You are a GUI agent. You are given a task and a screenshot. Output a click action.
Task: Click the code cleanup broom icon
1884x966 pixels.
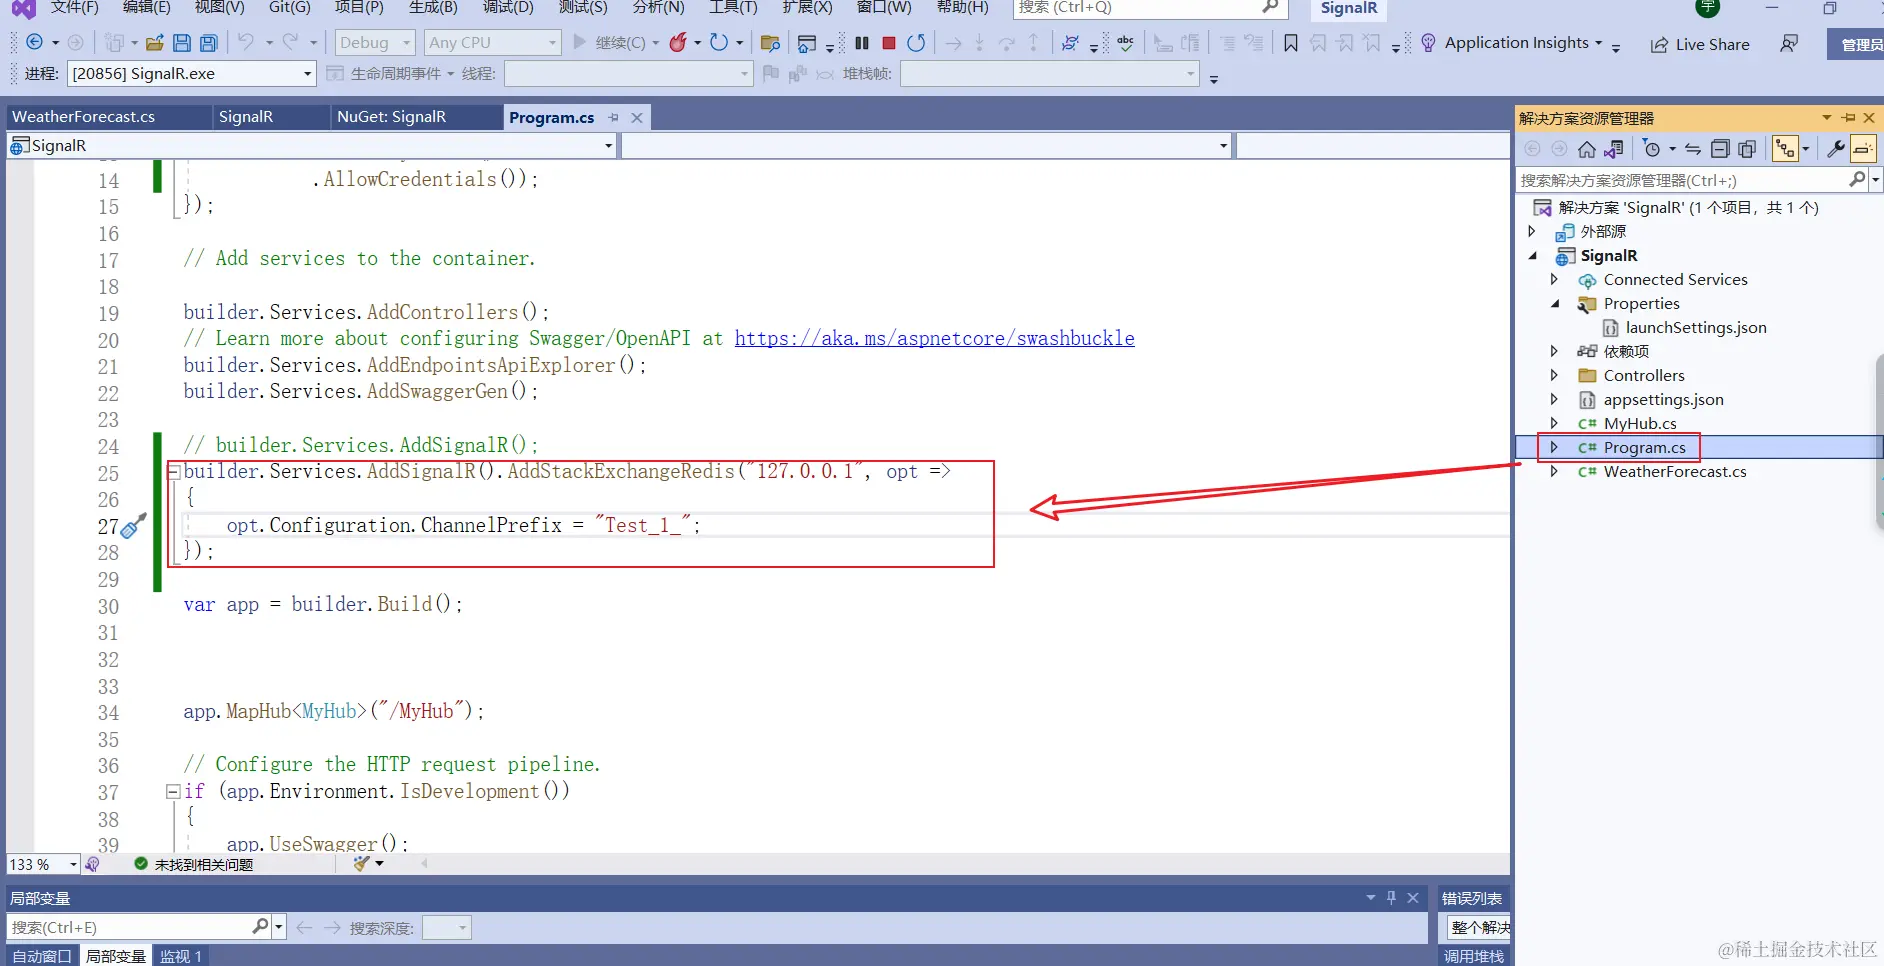362,863
